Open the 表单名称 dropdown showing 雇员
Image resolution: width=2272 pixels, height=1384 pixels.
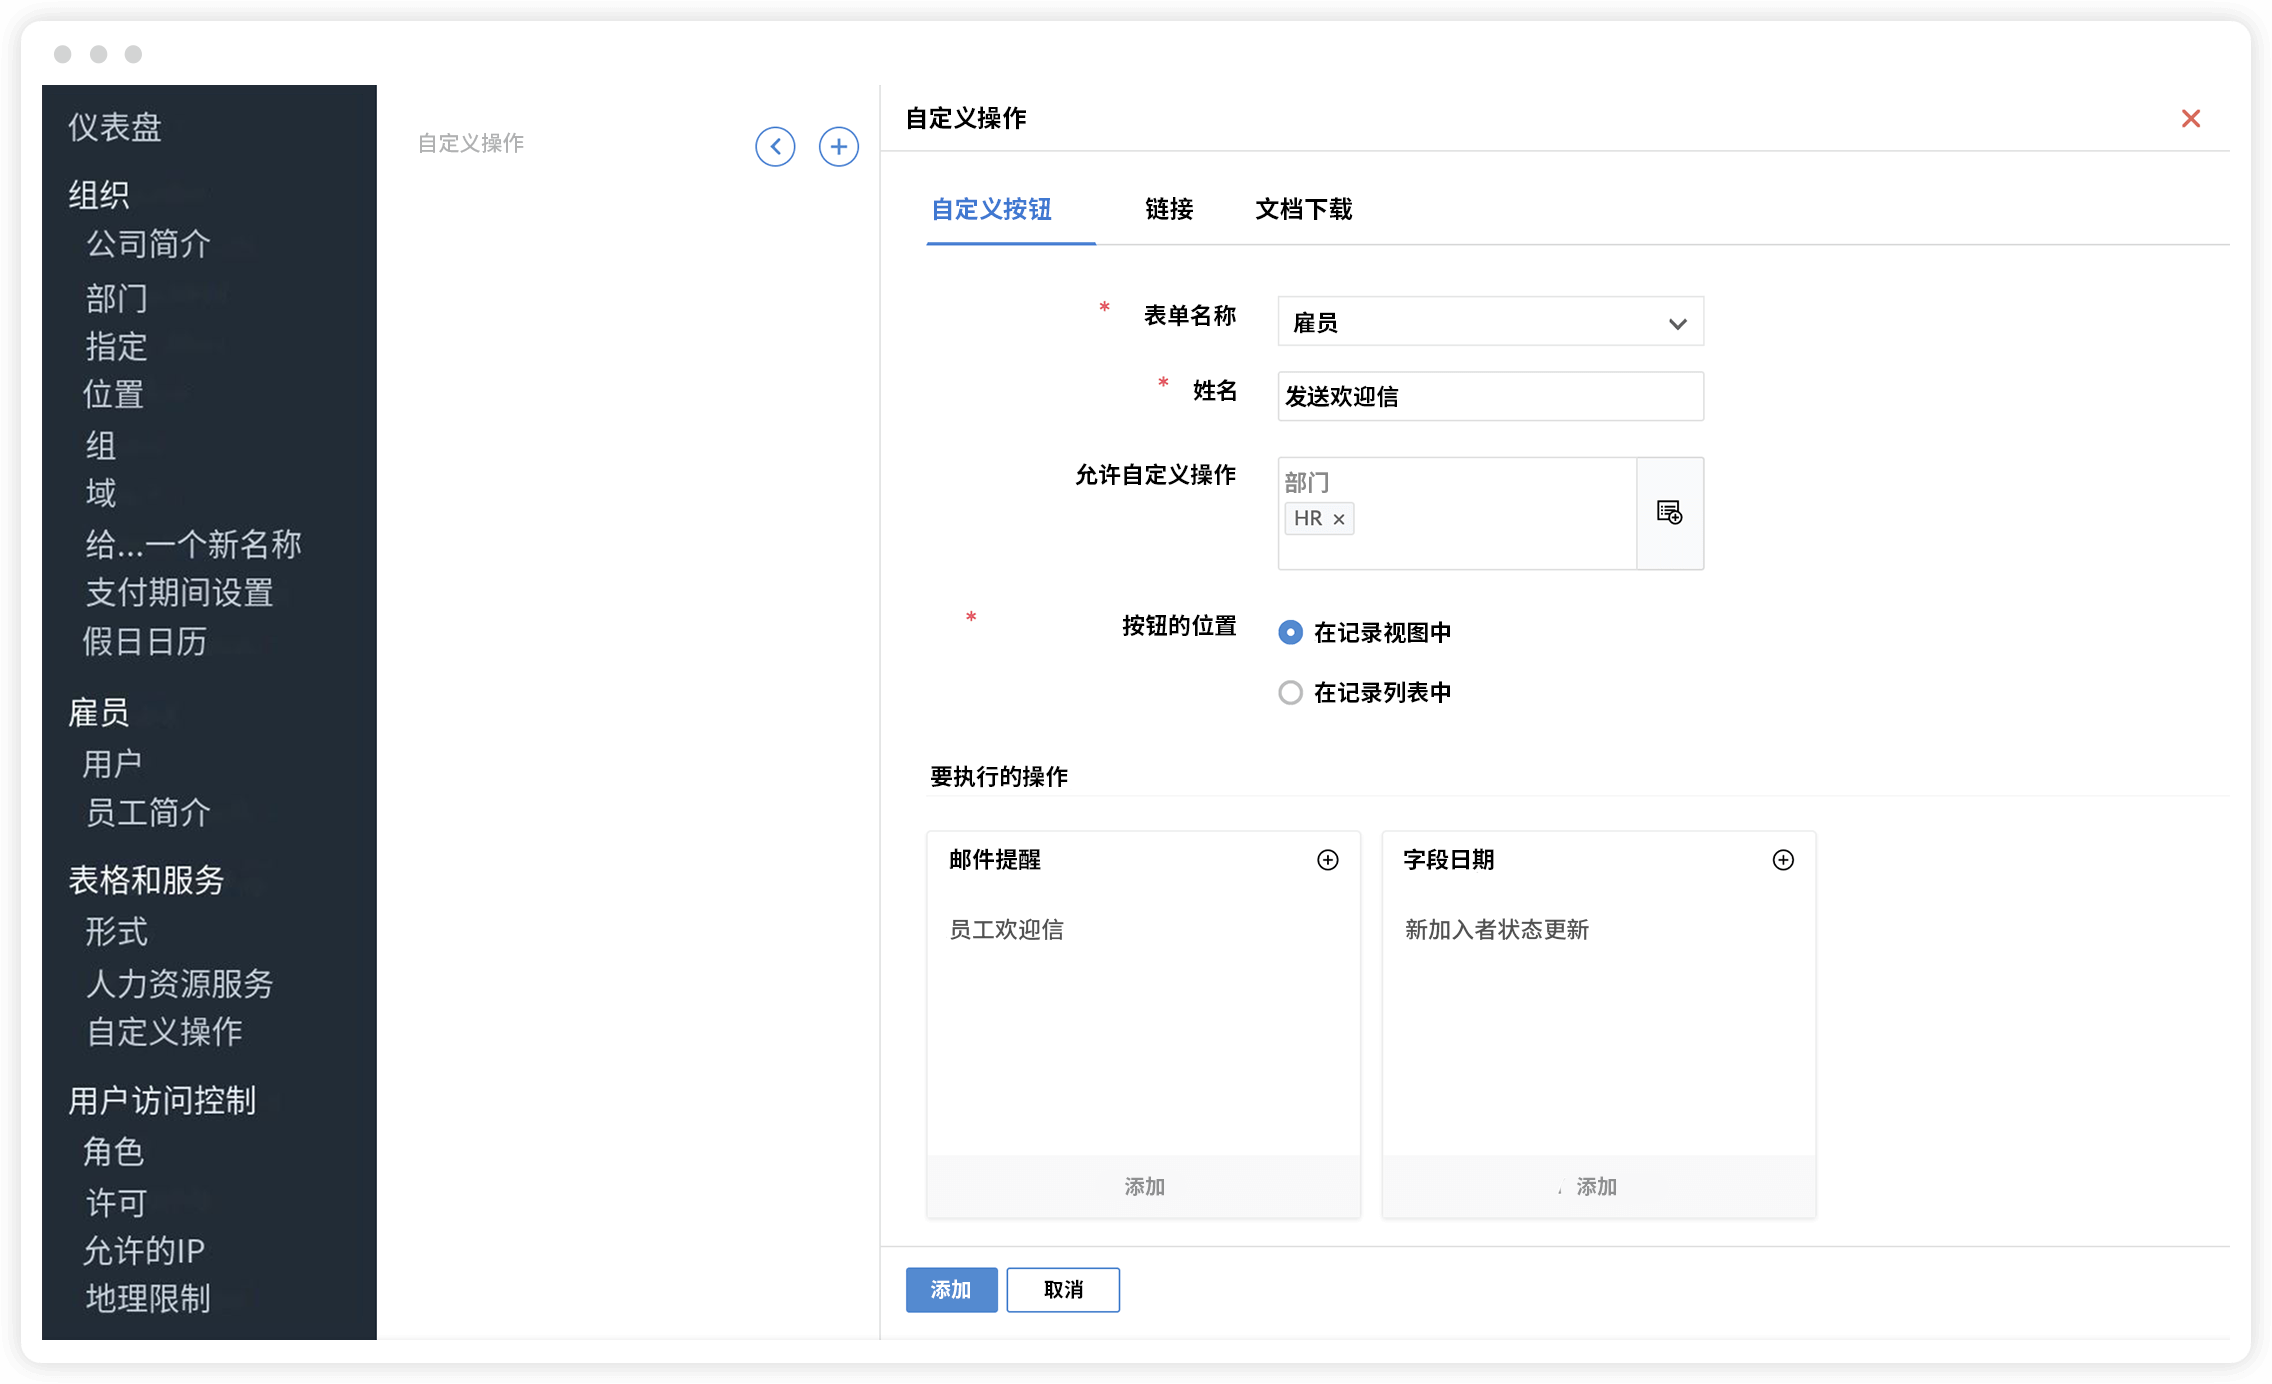[x=1470, y=322]
